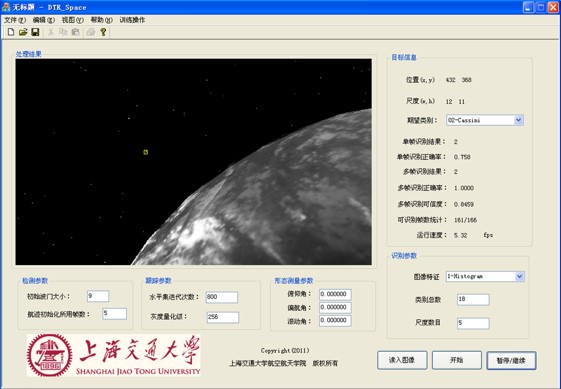Image resolution: width=561 pixels, height=389 pixels.
Task: Click the 初始波门大小 input field
Action: [98, 296]
